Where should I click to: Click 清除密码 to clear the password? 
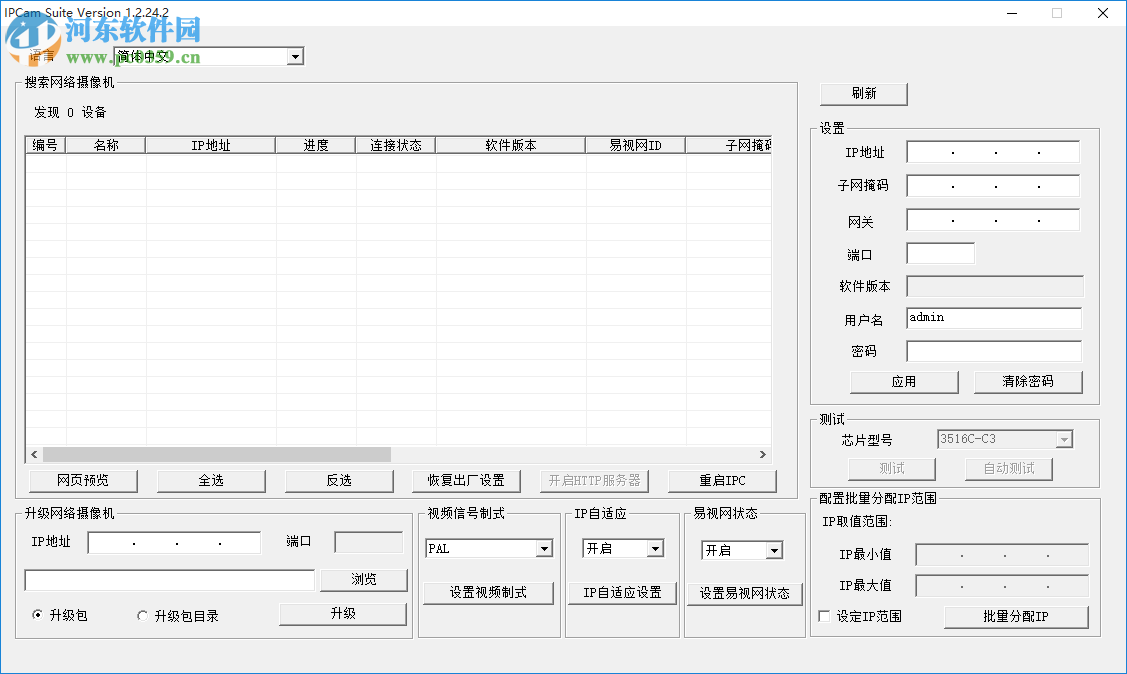[x=1028, y=381]
